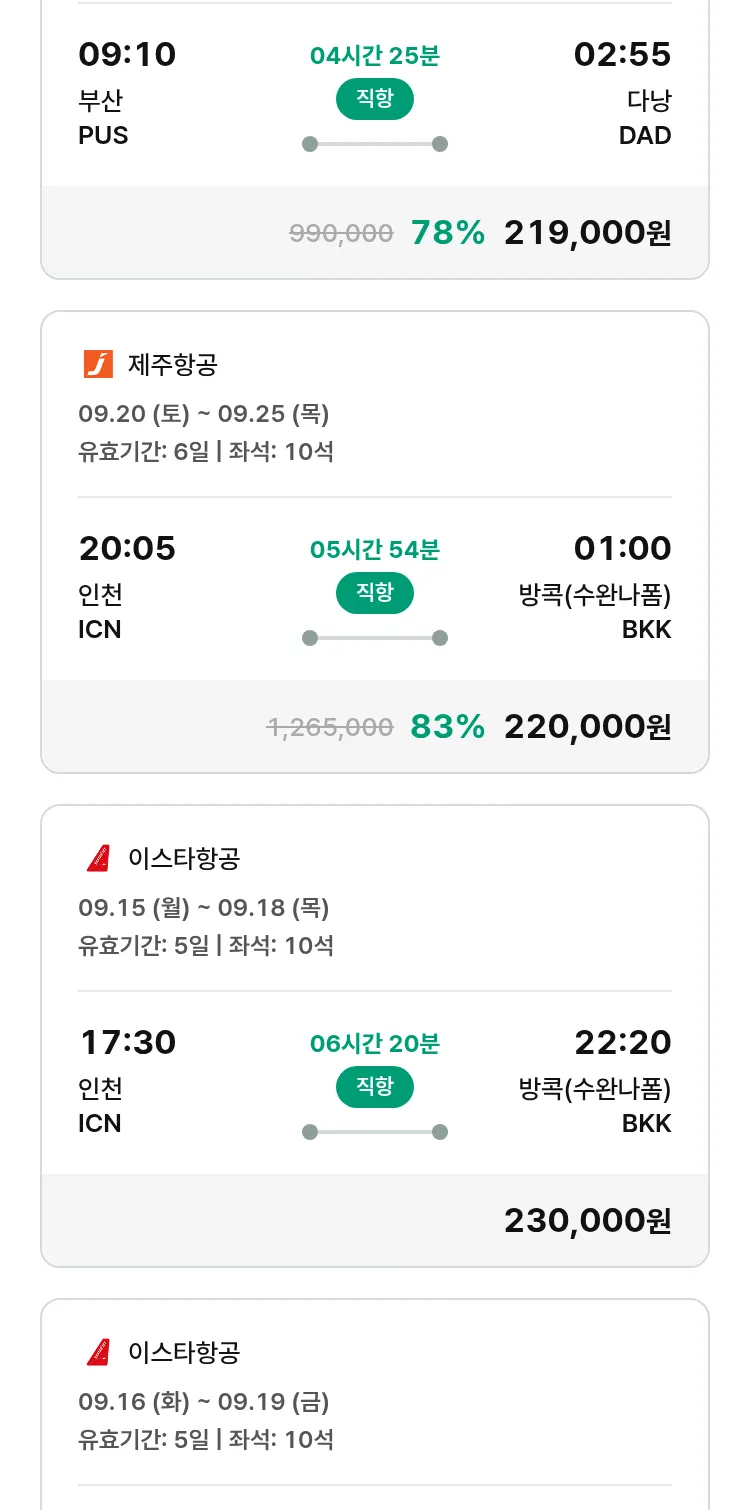
Task: Click the 09.16 (화) ~ 09.19 (금) date range
Action: 204,1402
